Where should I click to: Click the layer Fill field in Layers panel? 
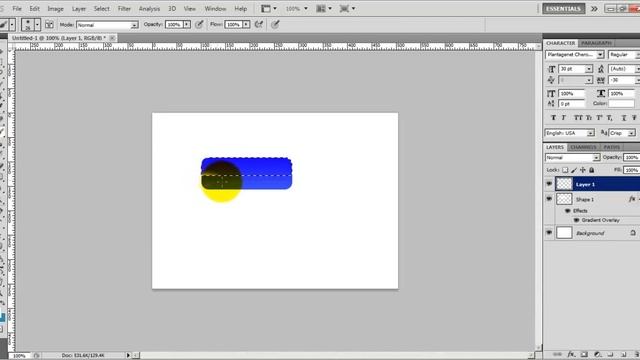(x=631, y=170)
